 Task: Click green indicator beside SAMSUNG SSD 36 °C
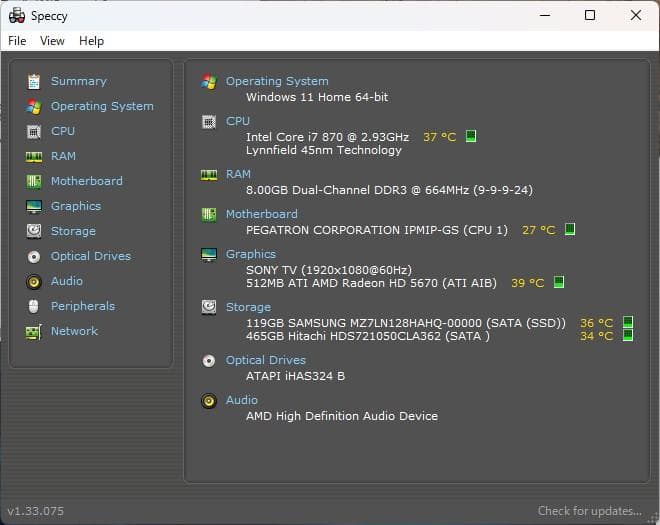(628, 322)
